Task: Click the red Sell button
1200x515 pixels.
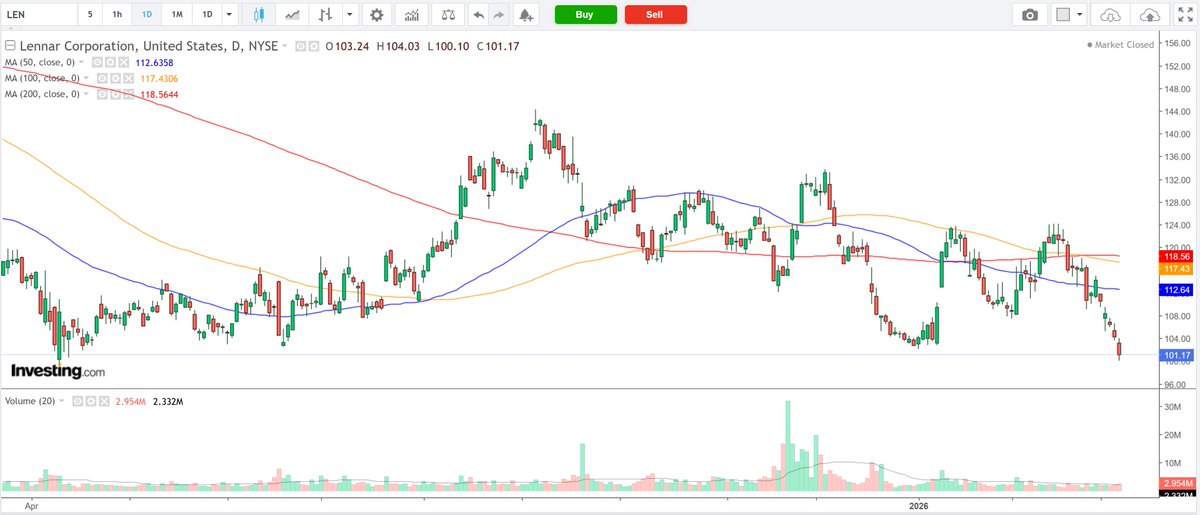Action: coord(655,15)
